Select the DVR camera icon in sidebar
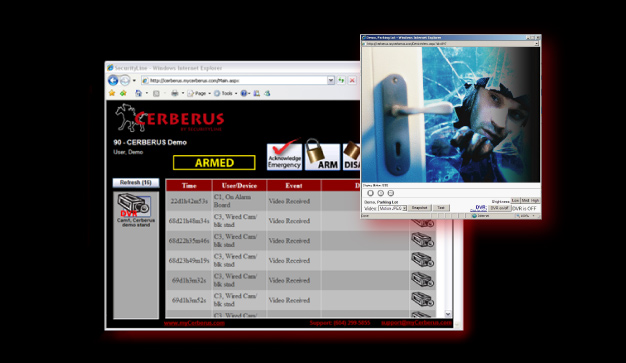Screen dimensions: 626x363 (x=134, y=204)
